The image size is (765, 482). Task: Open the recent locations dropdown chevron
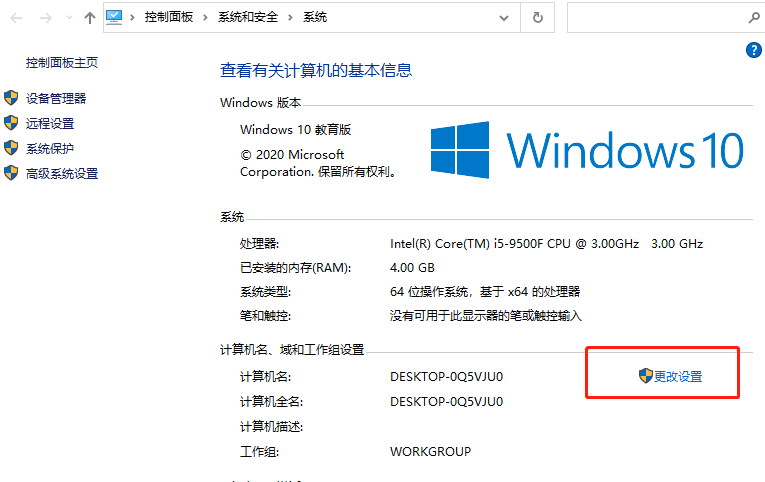[69, 18]
